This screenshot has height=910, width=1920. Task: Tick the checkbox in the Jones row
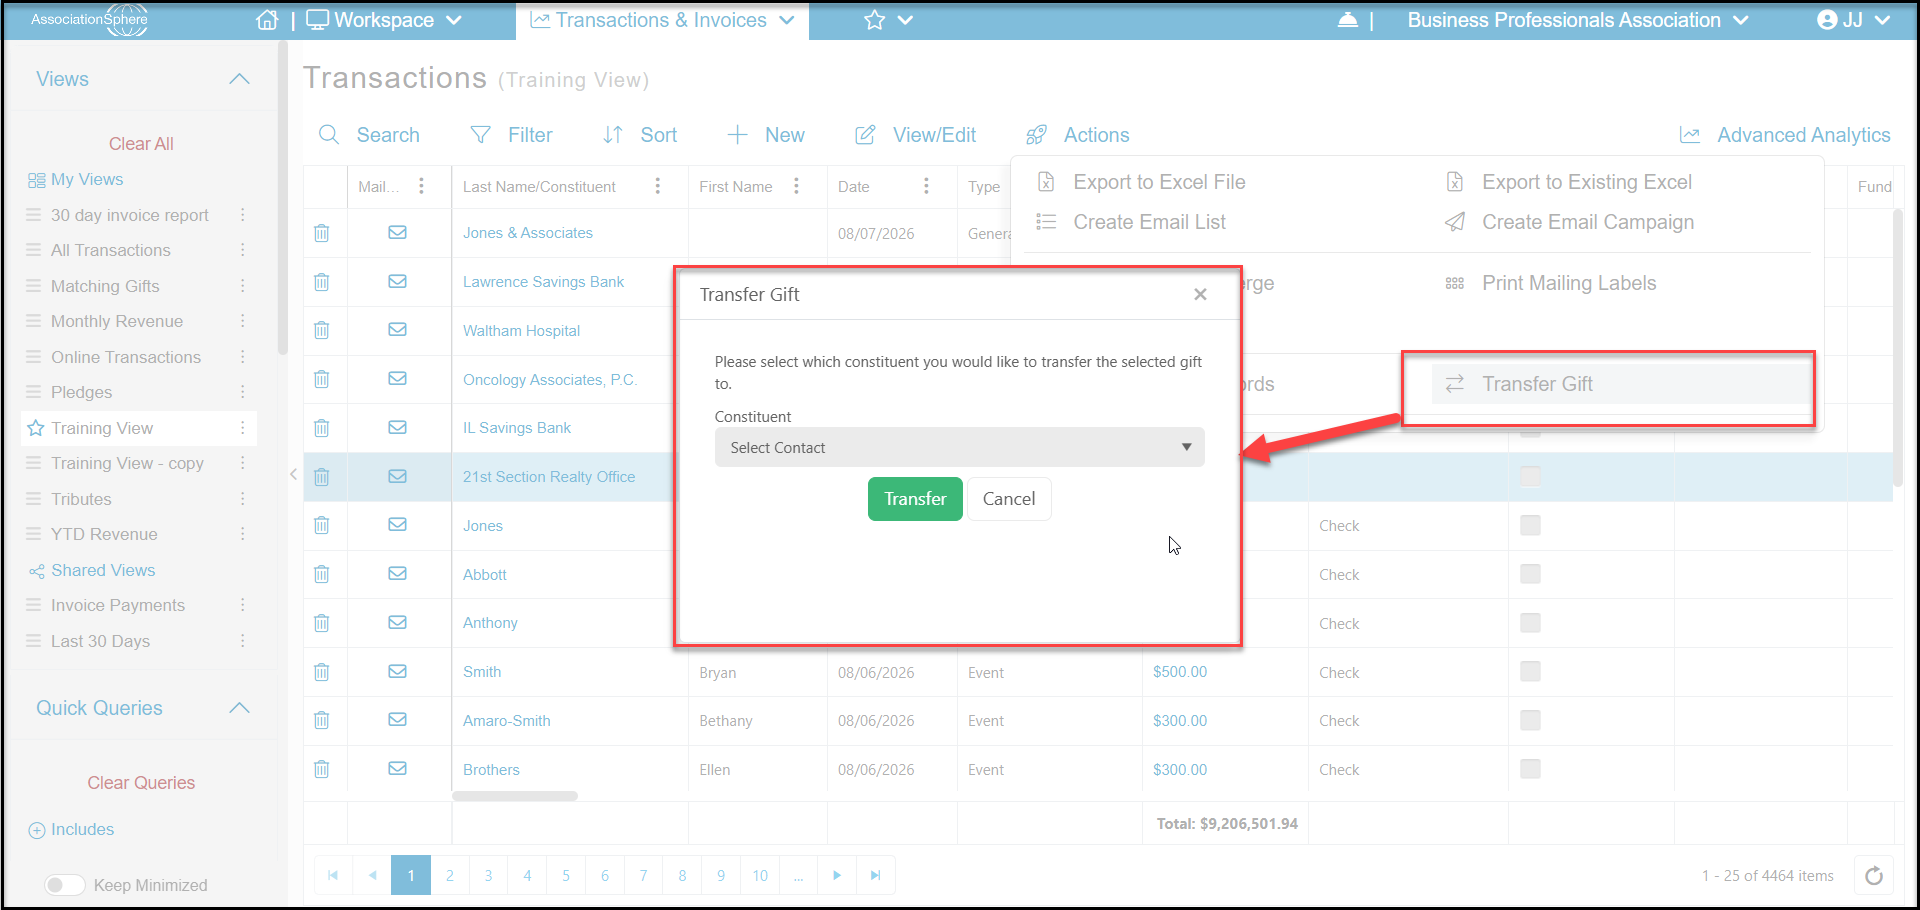pos(1530,525)
